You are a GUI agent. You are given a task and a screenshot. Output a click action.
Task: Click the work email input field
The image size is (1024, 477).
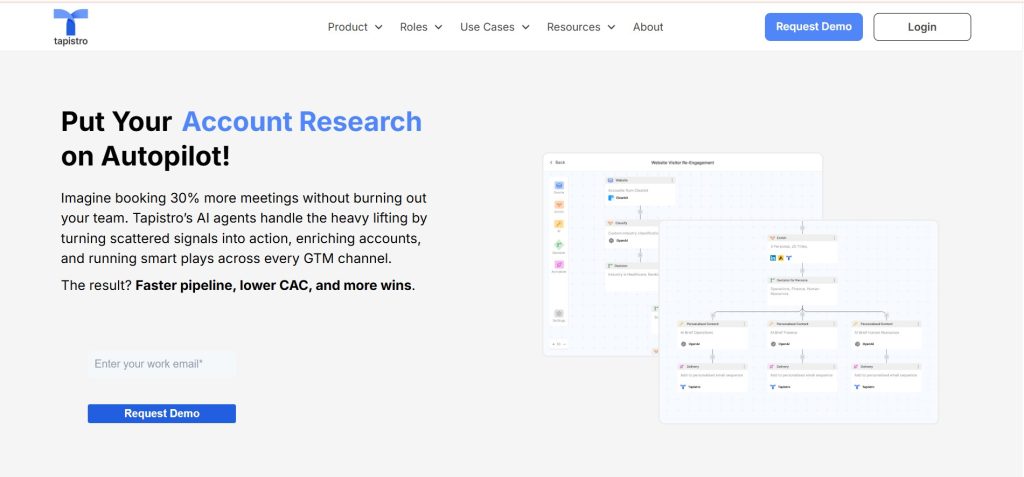tap(162, 364)
